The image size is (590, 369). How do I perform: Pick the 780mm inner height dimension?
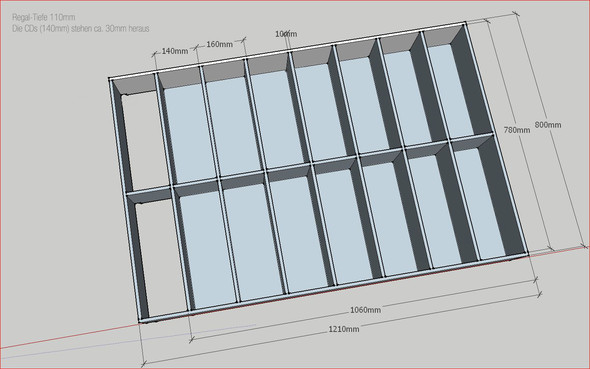(x=517, y=130)
